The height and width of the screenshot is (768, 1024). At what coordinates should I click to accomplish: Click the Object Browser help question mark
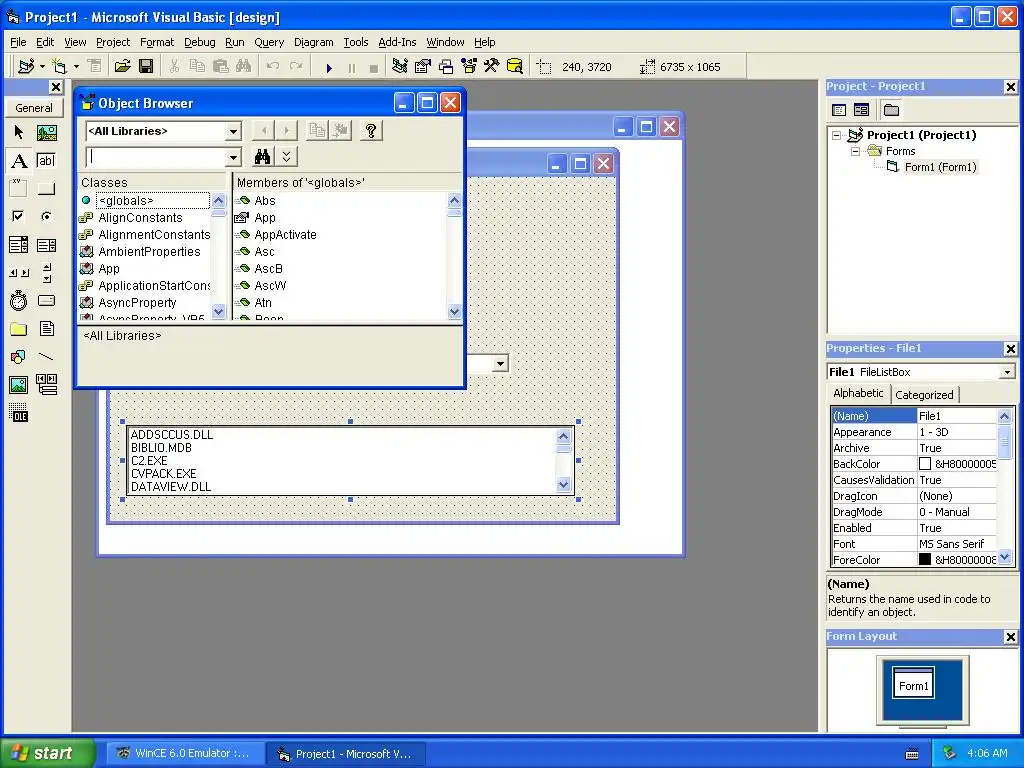[x=371, y=131]
